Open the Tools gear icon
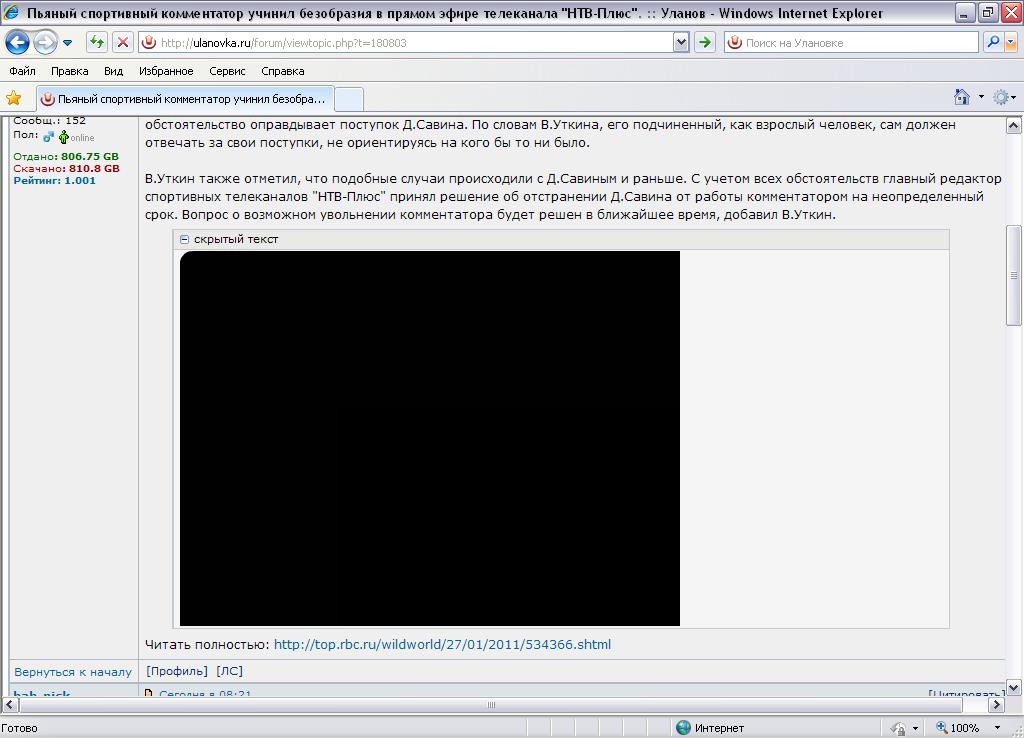1024x738 pixels. tap(1000, 97)
